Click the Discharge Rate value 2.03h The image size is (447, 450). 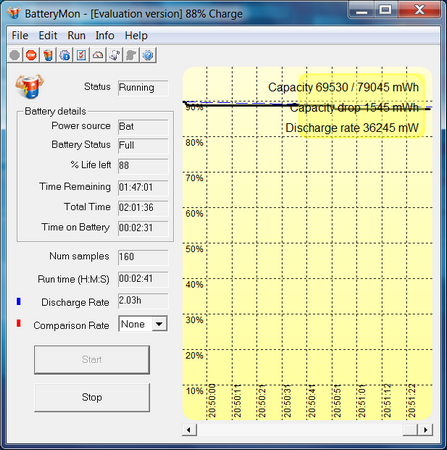(x=143, y=301)
